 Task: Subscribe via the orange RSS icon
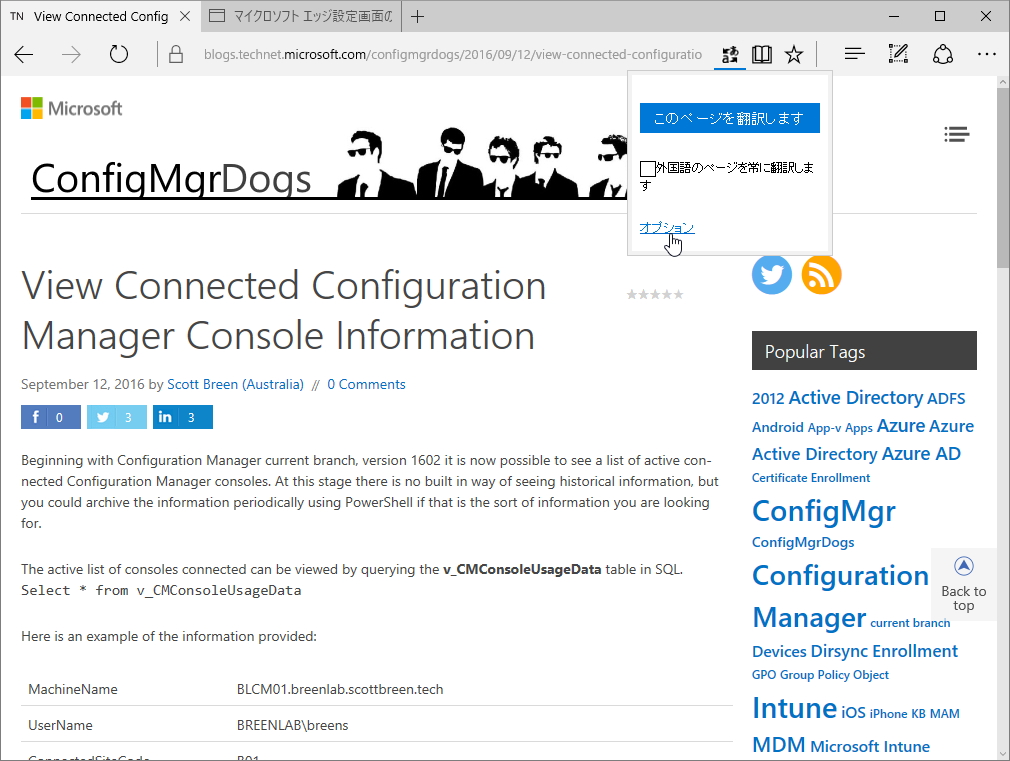(821, 274)
